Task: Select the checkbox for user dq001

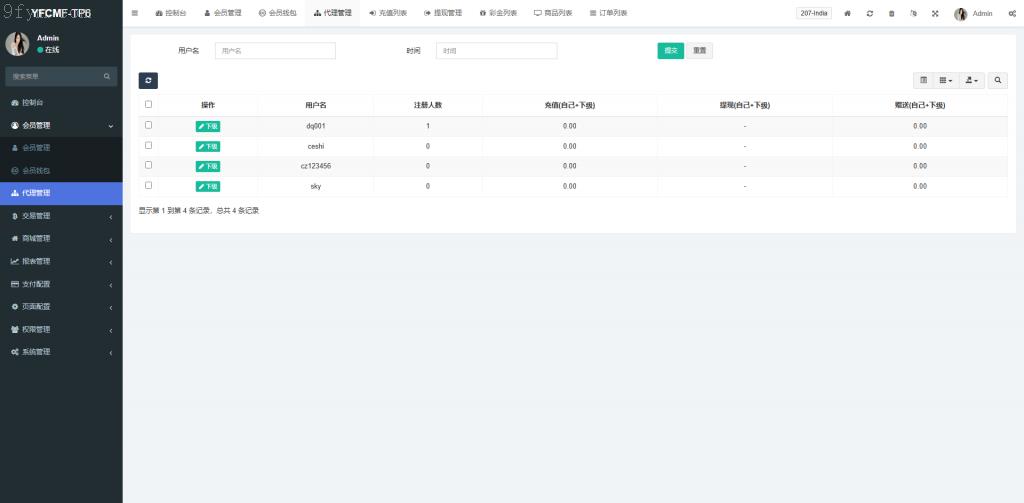Action: [149, 125]
